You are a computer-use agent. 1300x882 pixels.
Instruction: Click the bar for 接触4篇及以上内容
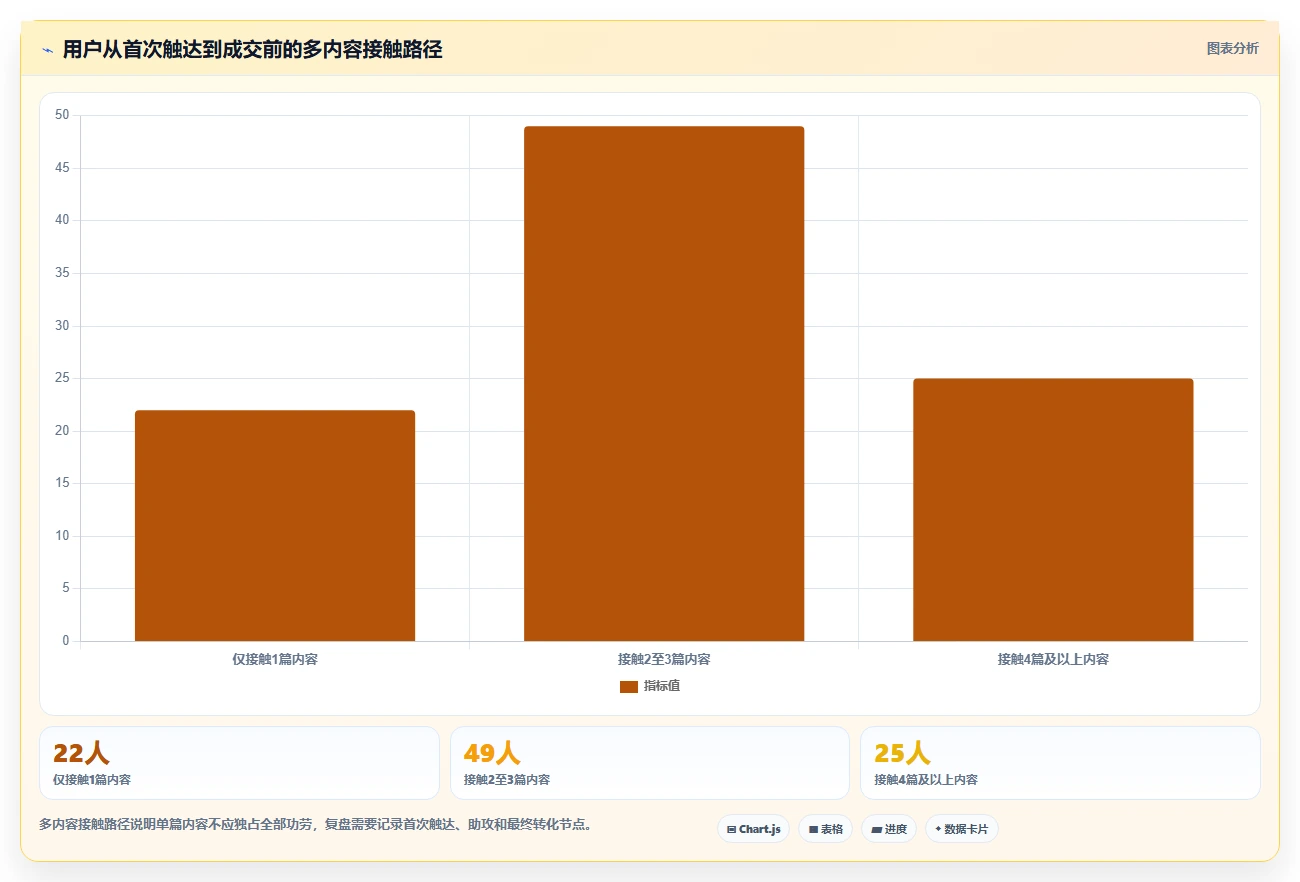pyautogui.click(x=1053, y=510)
